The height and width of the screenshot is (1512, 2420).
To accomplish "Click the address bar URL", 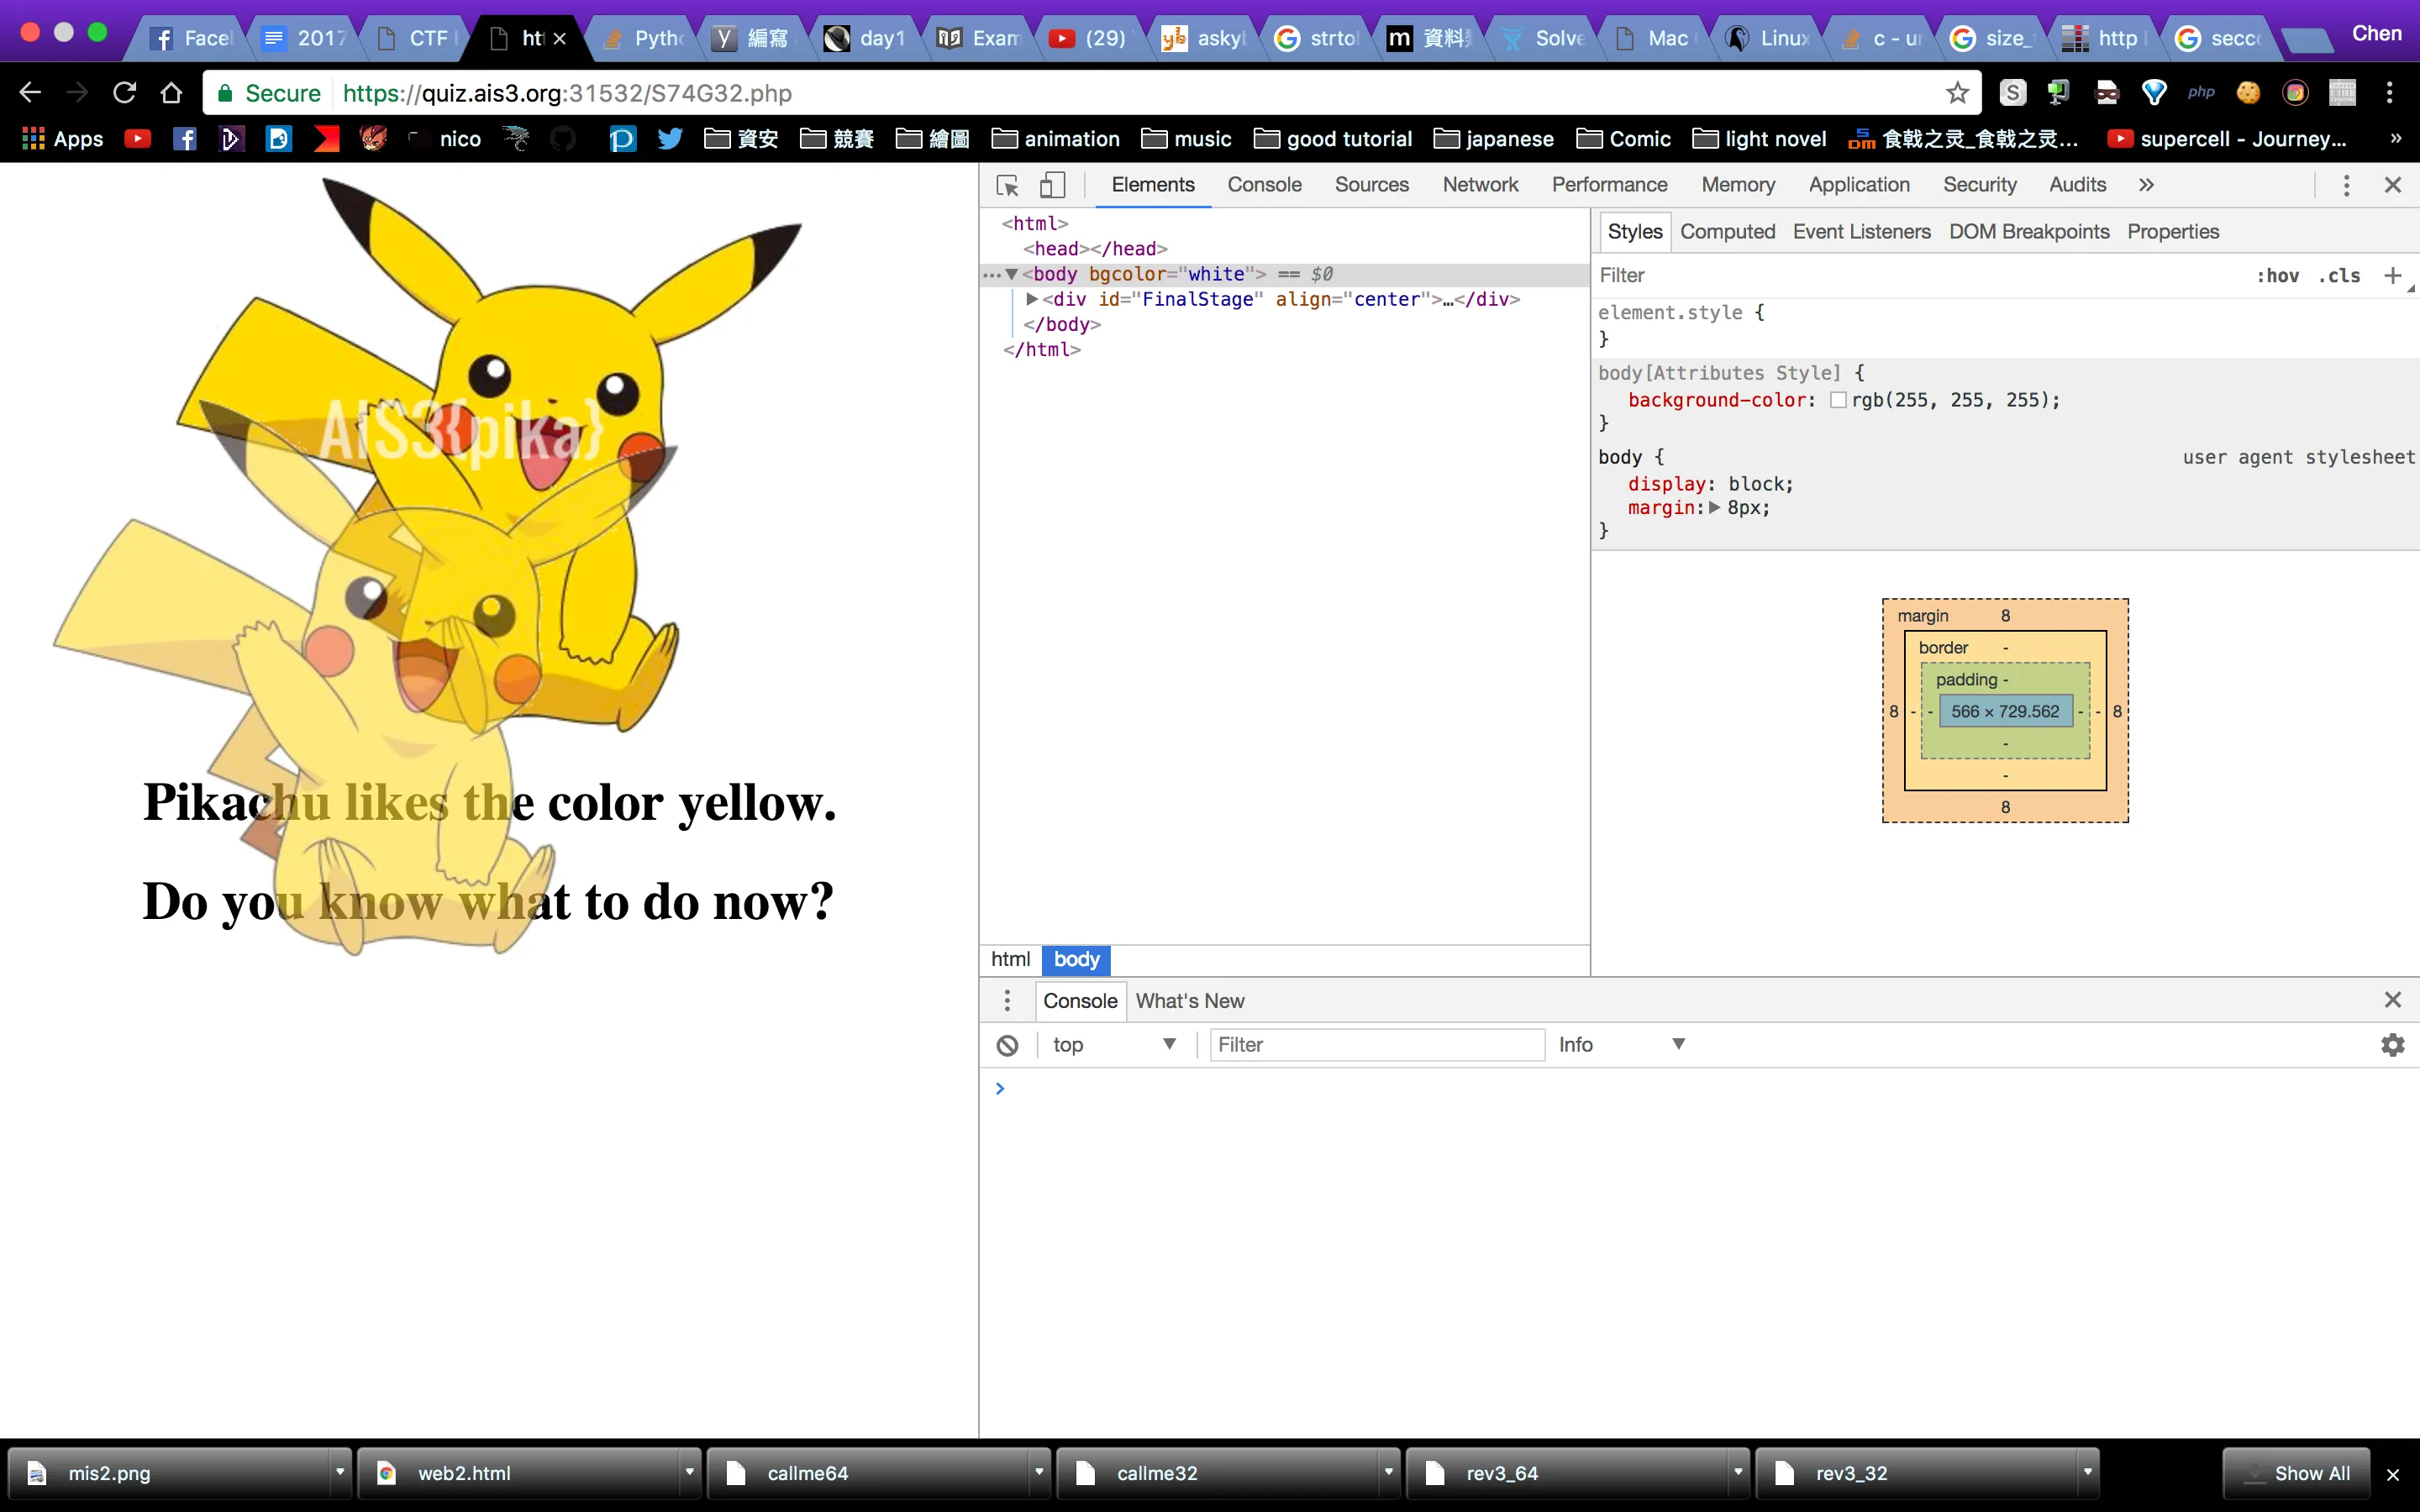I will pyautogui.click(x=567, y=93).
